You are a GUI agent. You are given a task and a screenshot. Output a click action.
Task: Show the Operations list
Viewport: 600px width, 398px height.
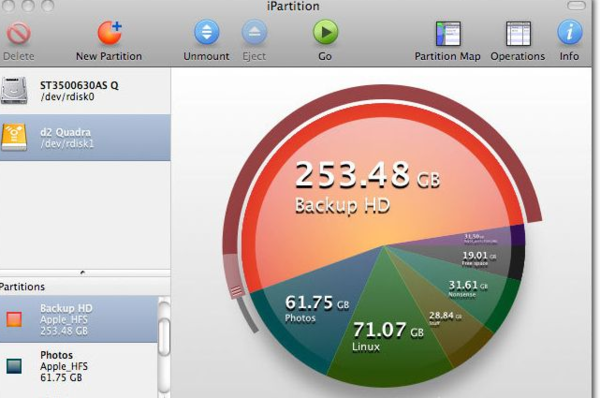pos(518,33)
